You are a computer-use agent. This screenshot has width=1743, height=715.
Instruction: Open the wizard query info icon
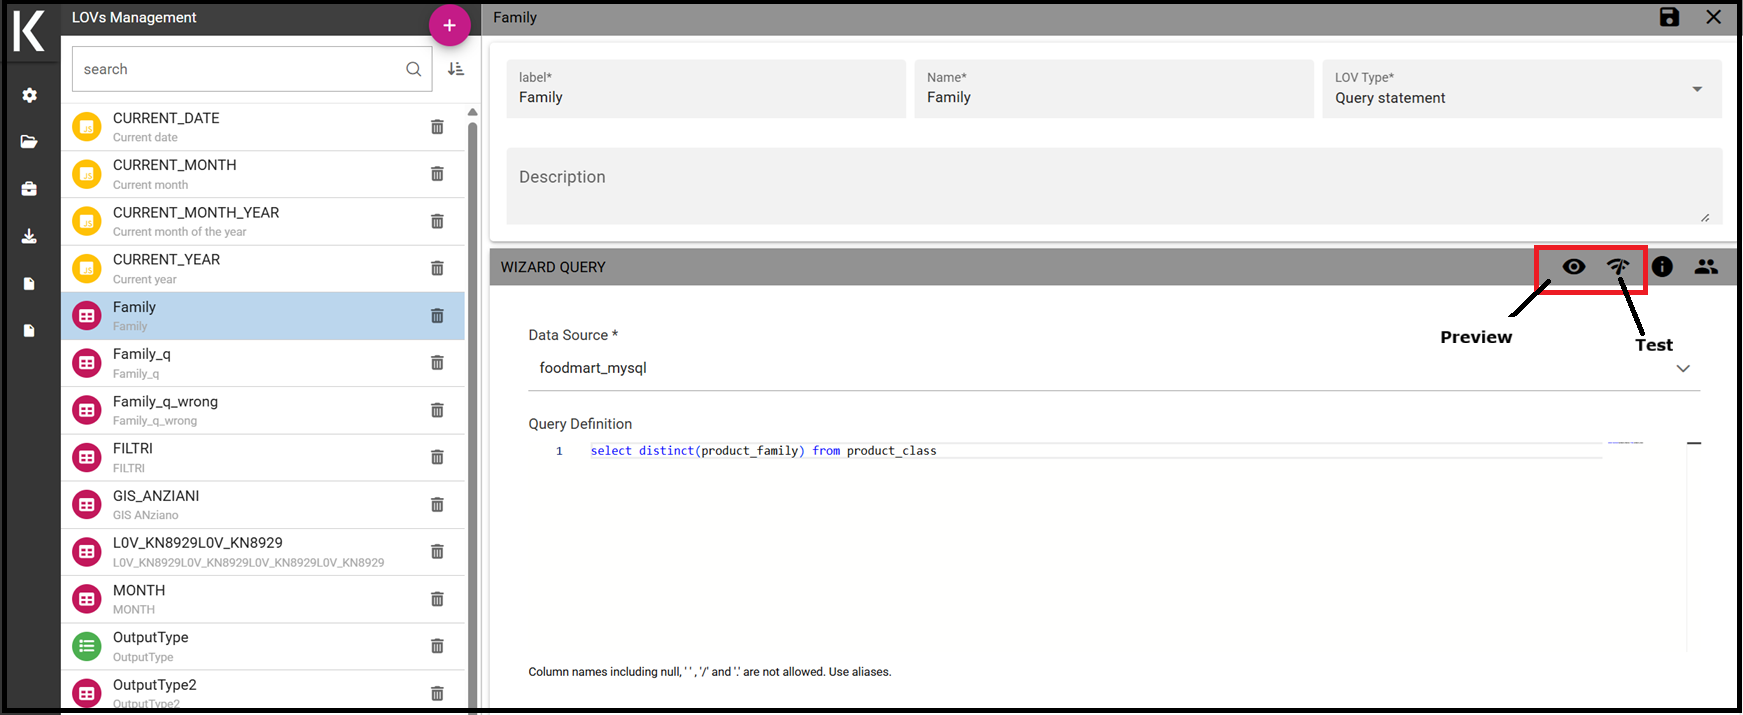(1662, 267)
